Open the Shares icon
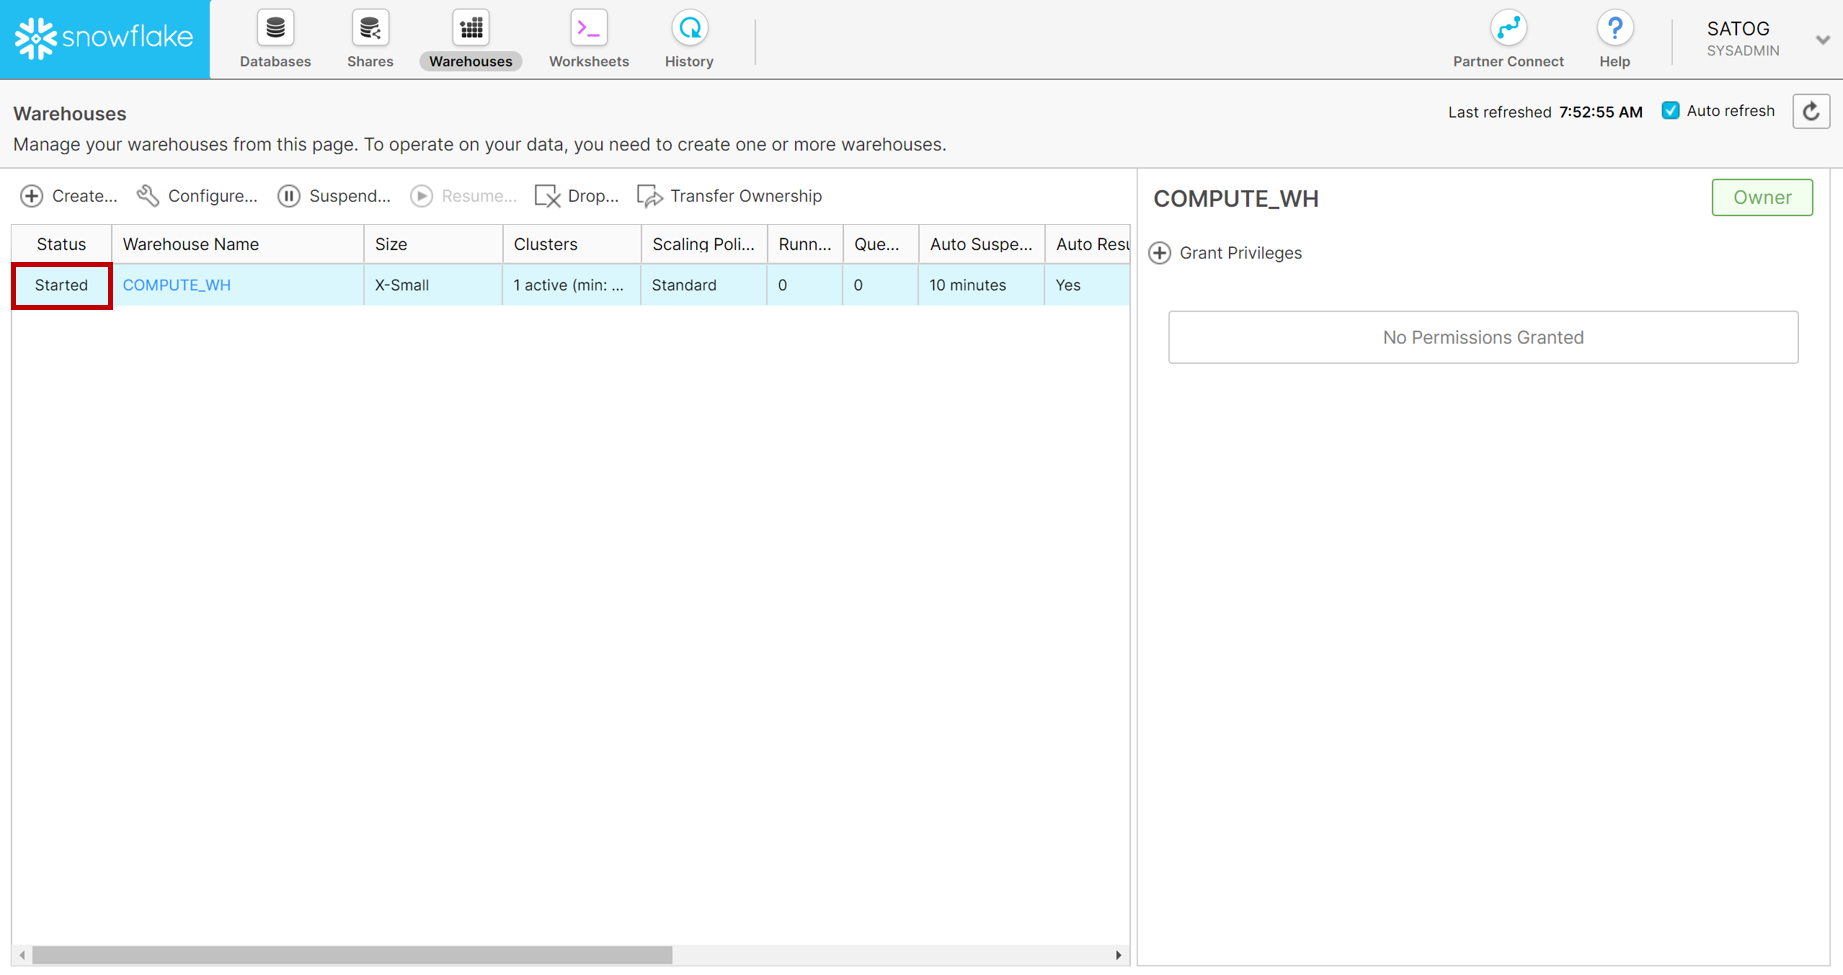The image size is (1843, 975). click(370, 28)
